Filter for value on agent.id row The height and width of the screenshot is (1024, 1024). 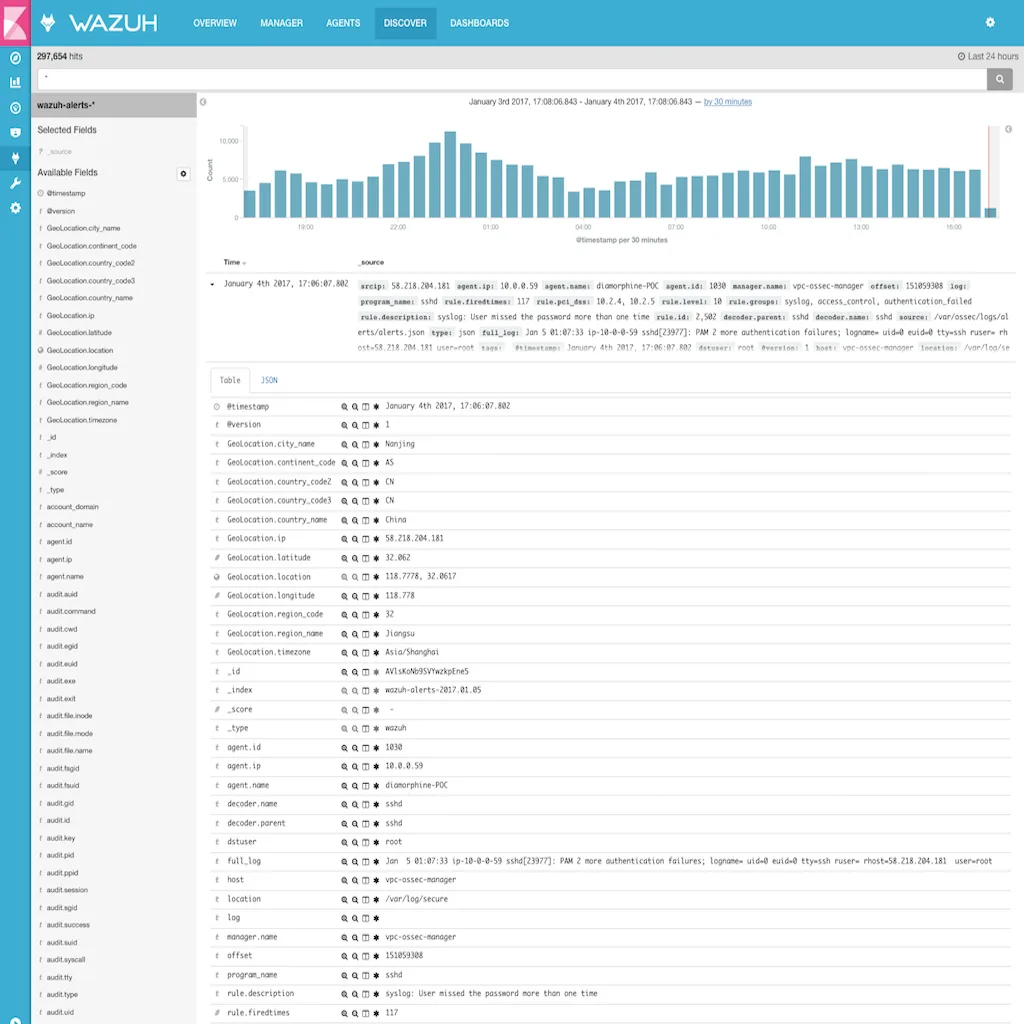pyautogui.click(x=344, y=748)
